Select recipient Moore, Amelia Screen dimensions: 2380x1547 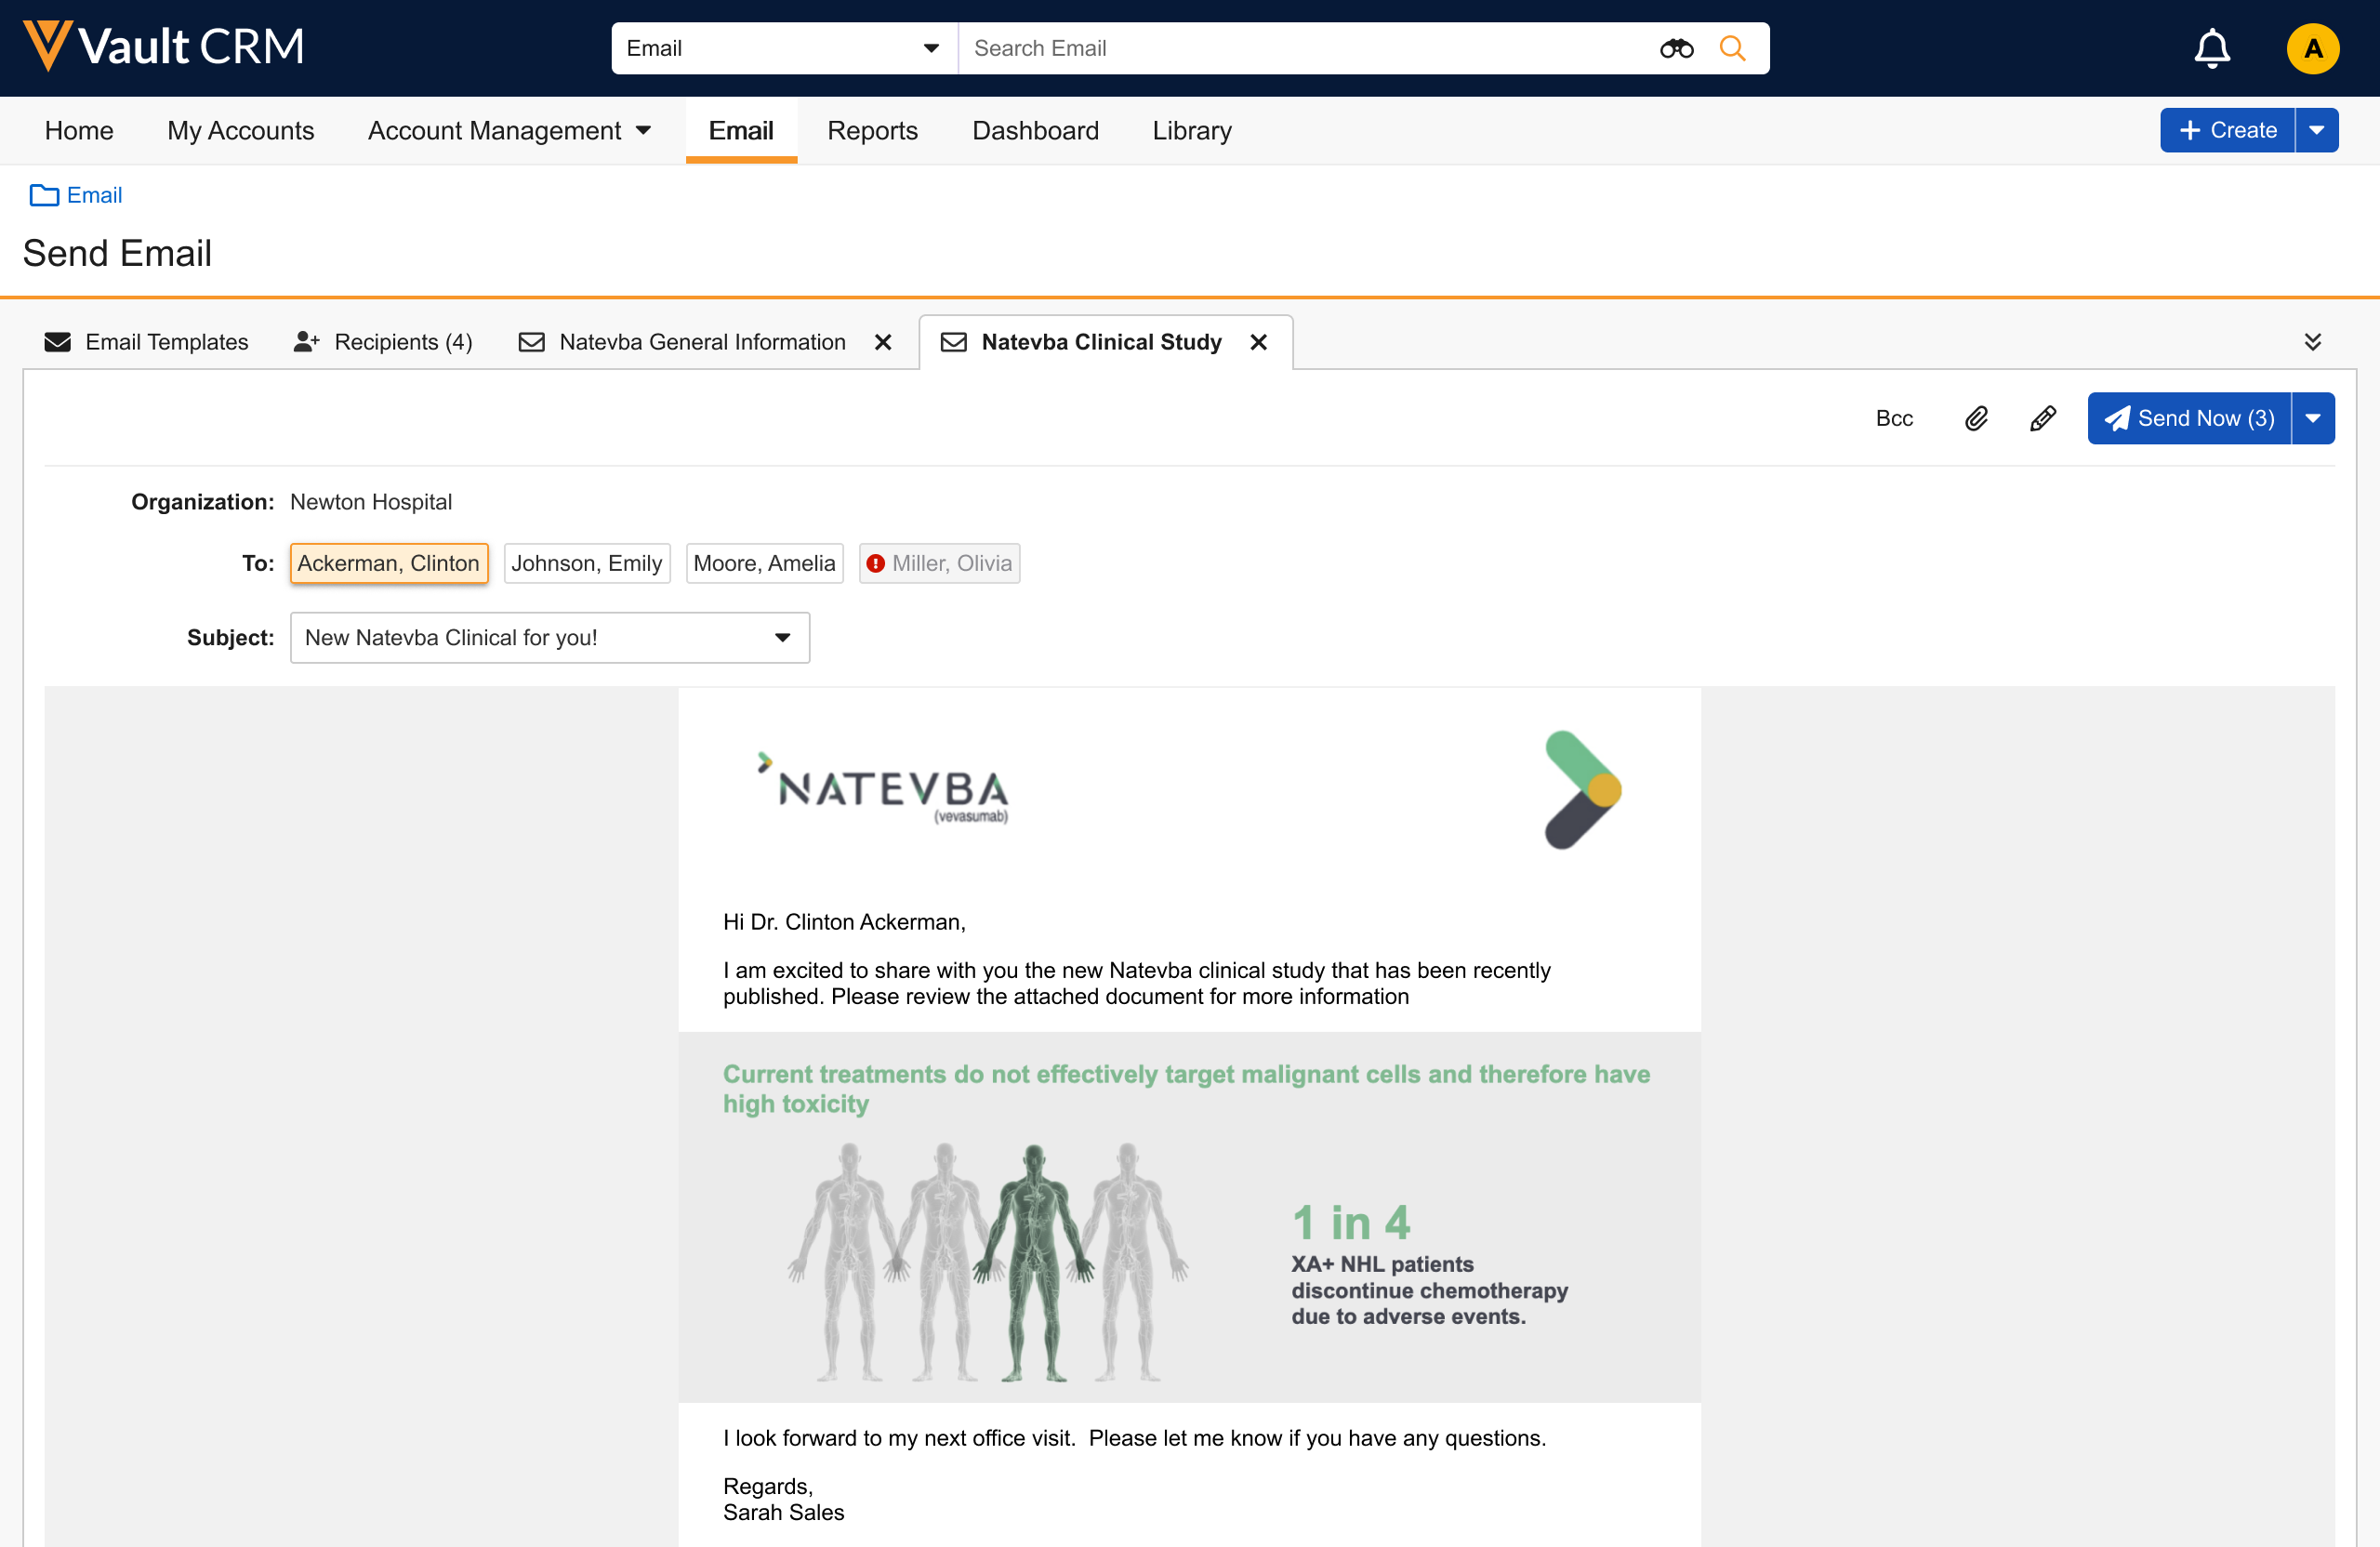click(764, 563)
